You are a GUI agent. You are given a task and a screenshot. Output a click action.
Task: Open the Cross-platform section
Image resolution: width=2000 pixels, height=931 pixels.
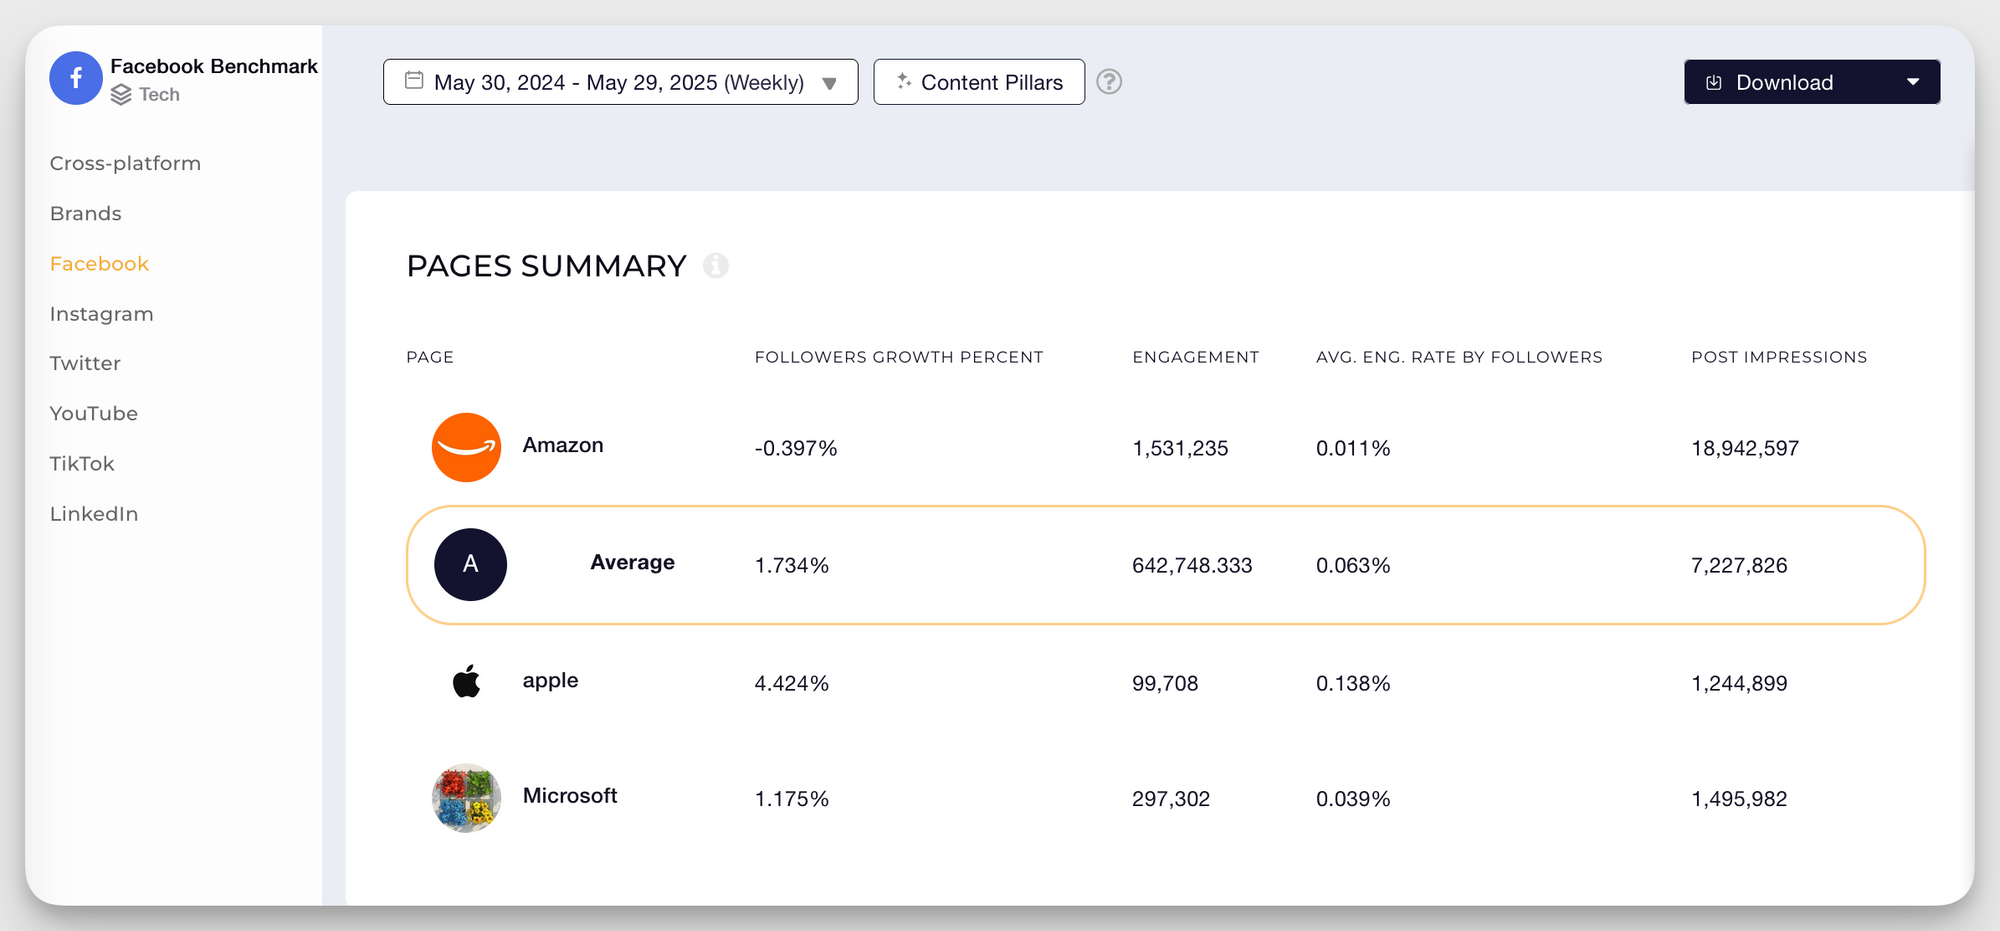click(x=125, y=163)
